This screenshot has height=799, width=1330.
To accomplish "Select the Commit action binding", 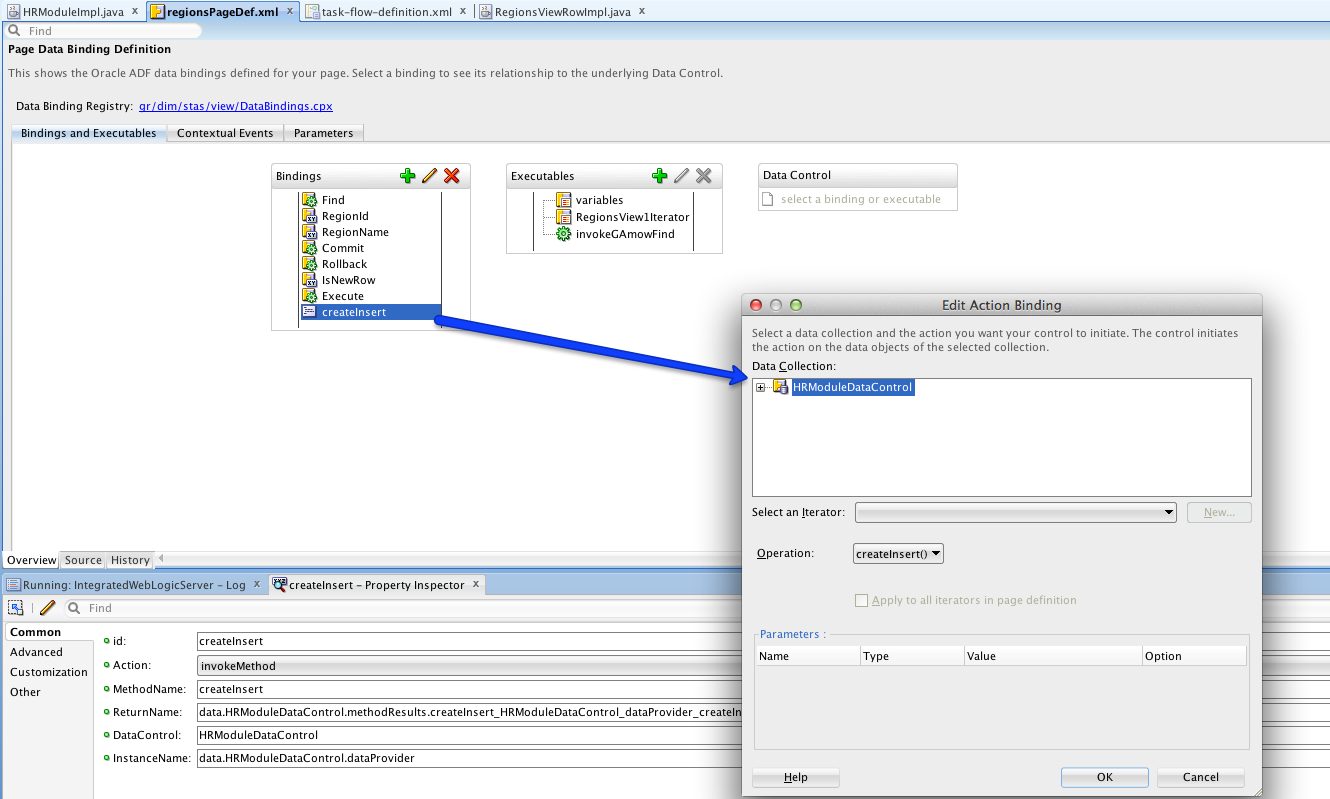I will tap(338, 247).
